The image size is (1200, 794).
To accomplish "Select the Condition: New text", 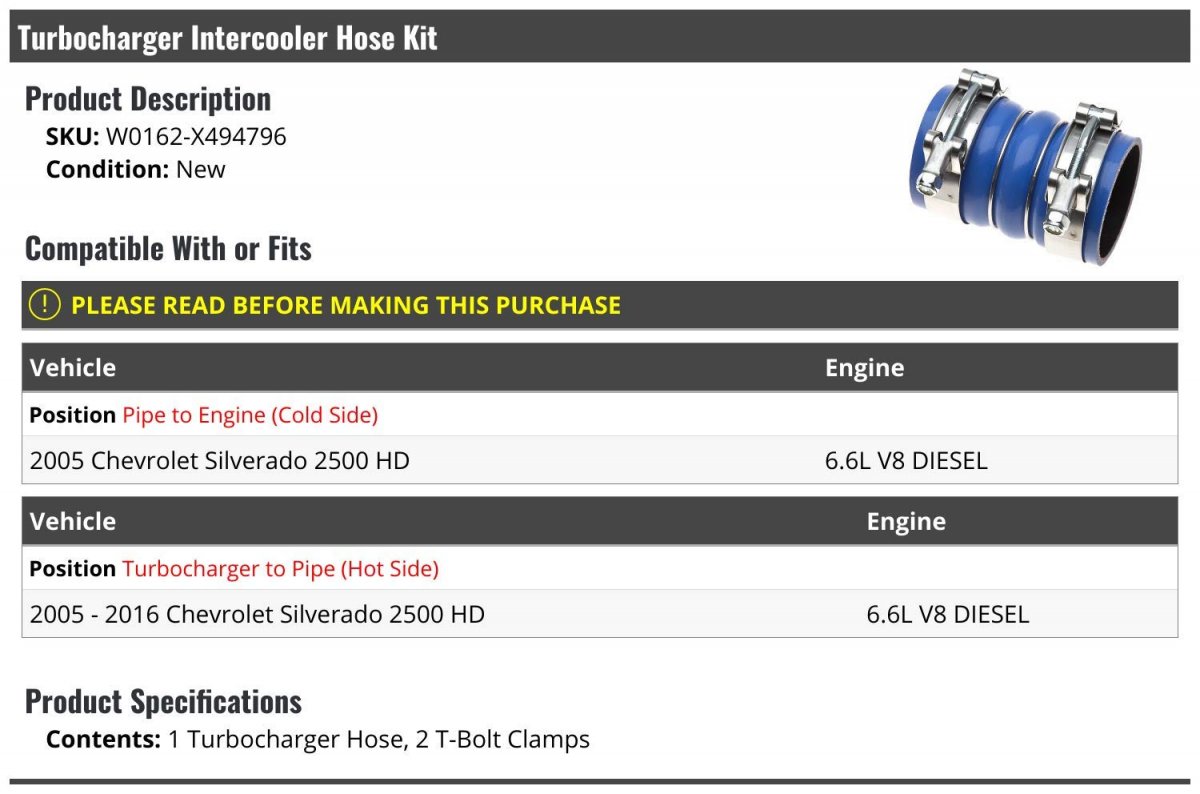I will coord(136,169).
